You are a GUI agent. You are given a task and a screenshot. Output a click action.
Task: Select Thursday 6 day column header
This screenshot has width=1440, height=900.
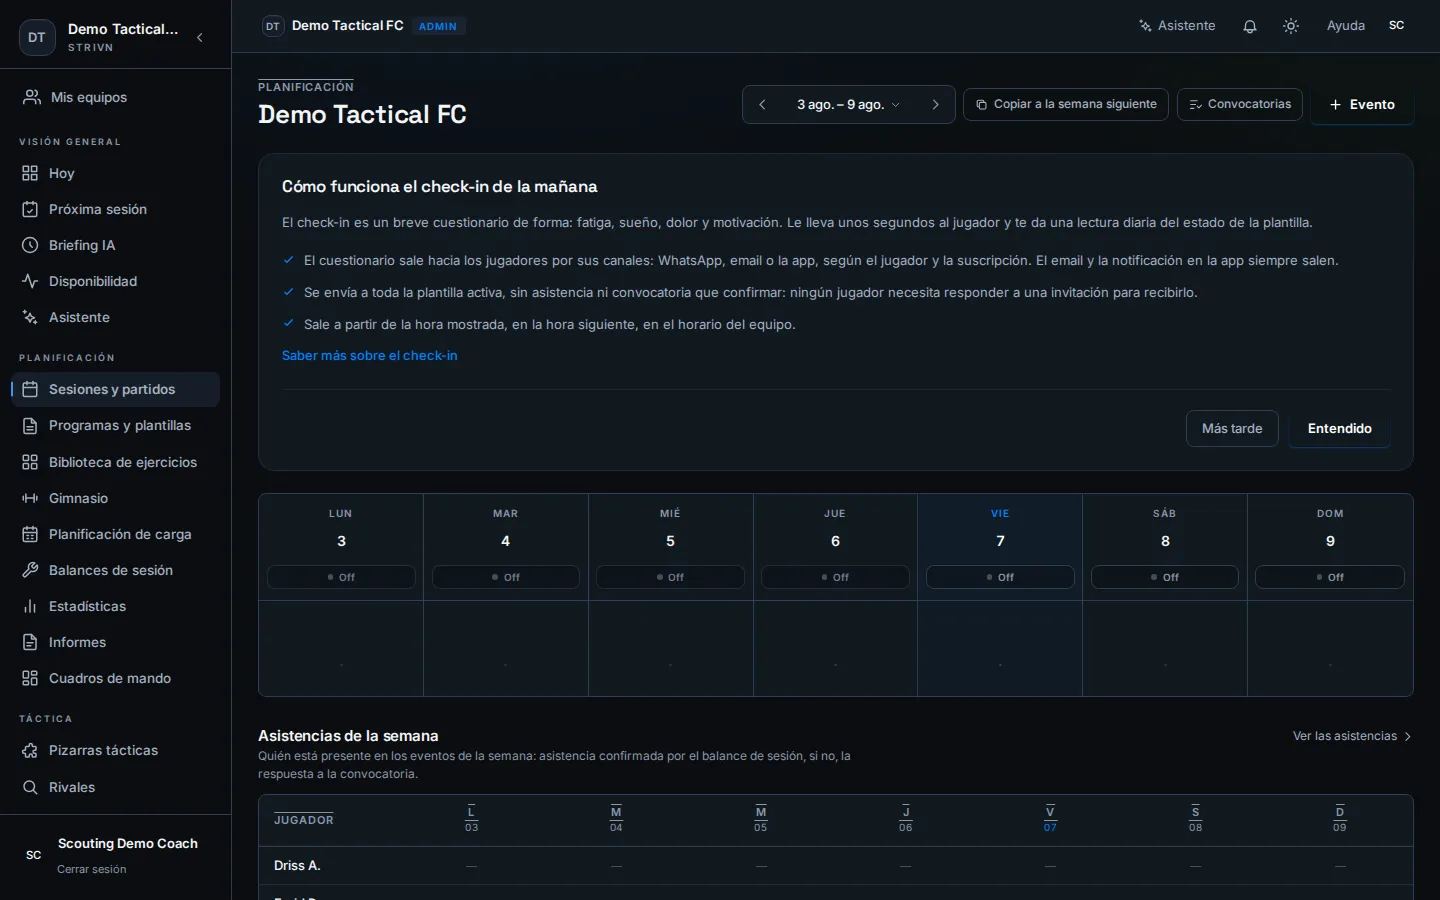click(x=835, y=530)
